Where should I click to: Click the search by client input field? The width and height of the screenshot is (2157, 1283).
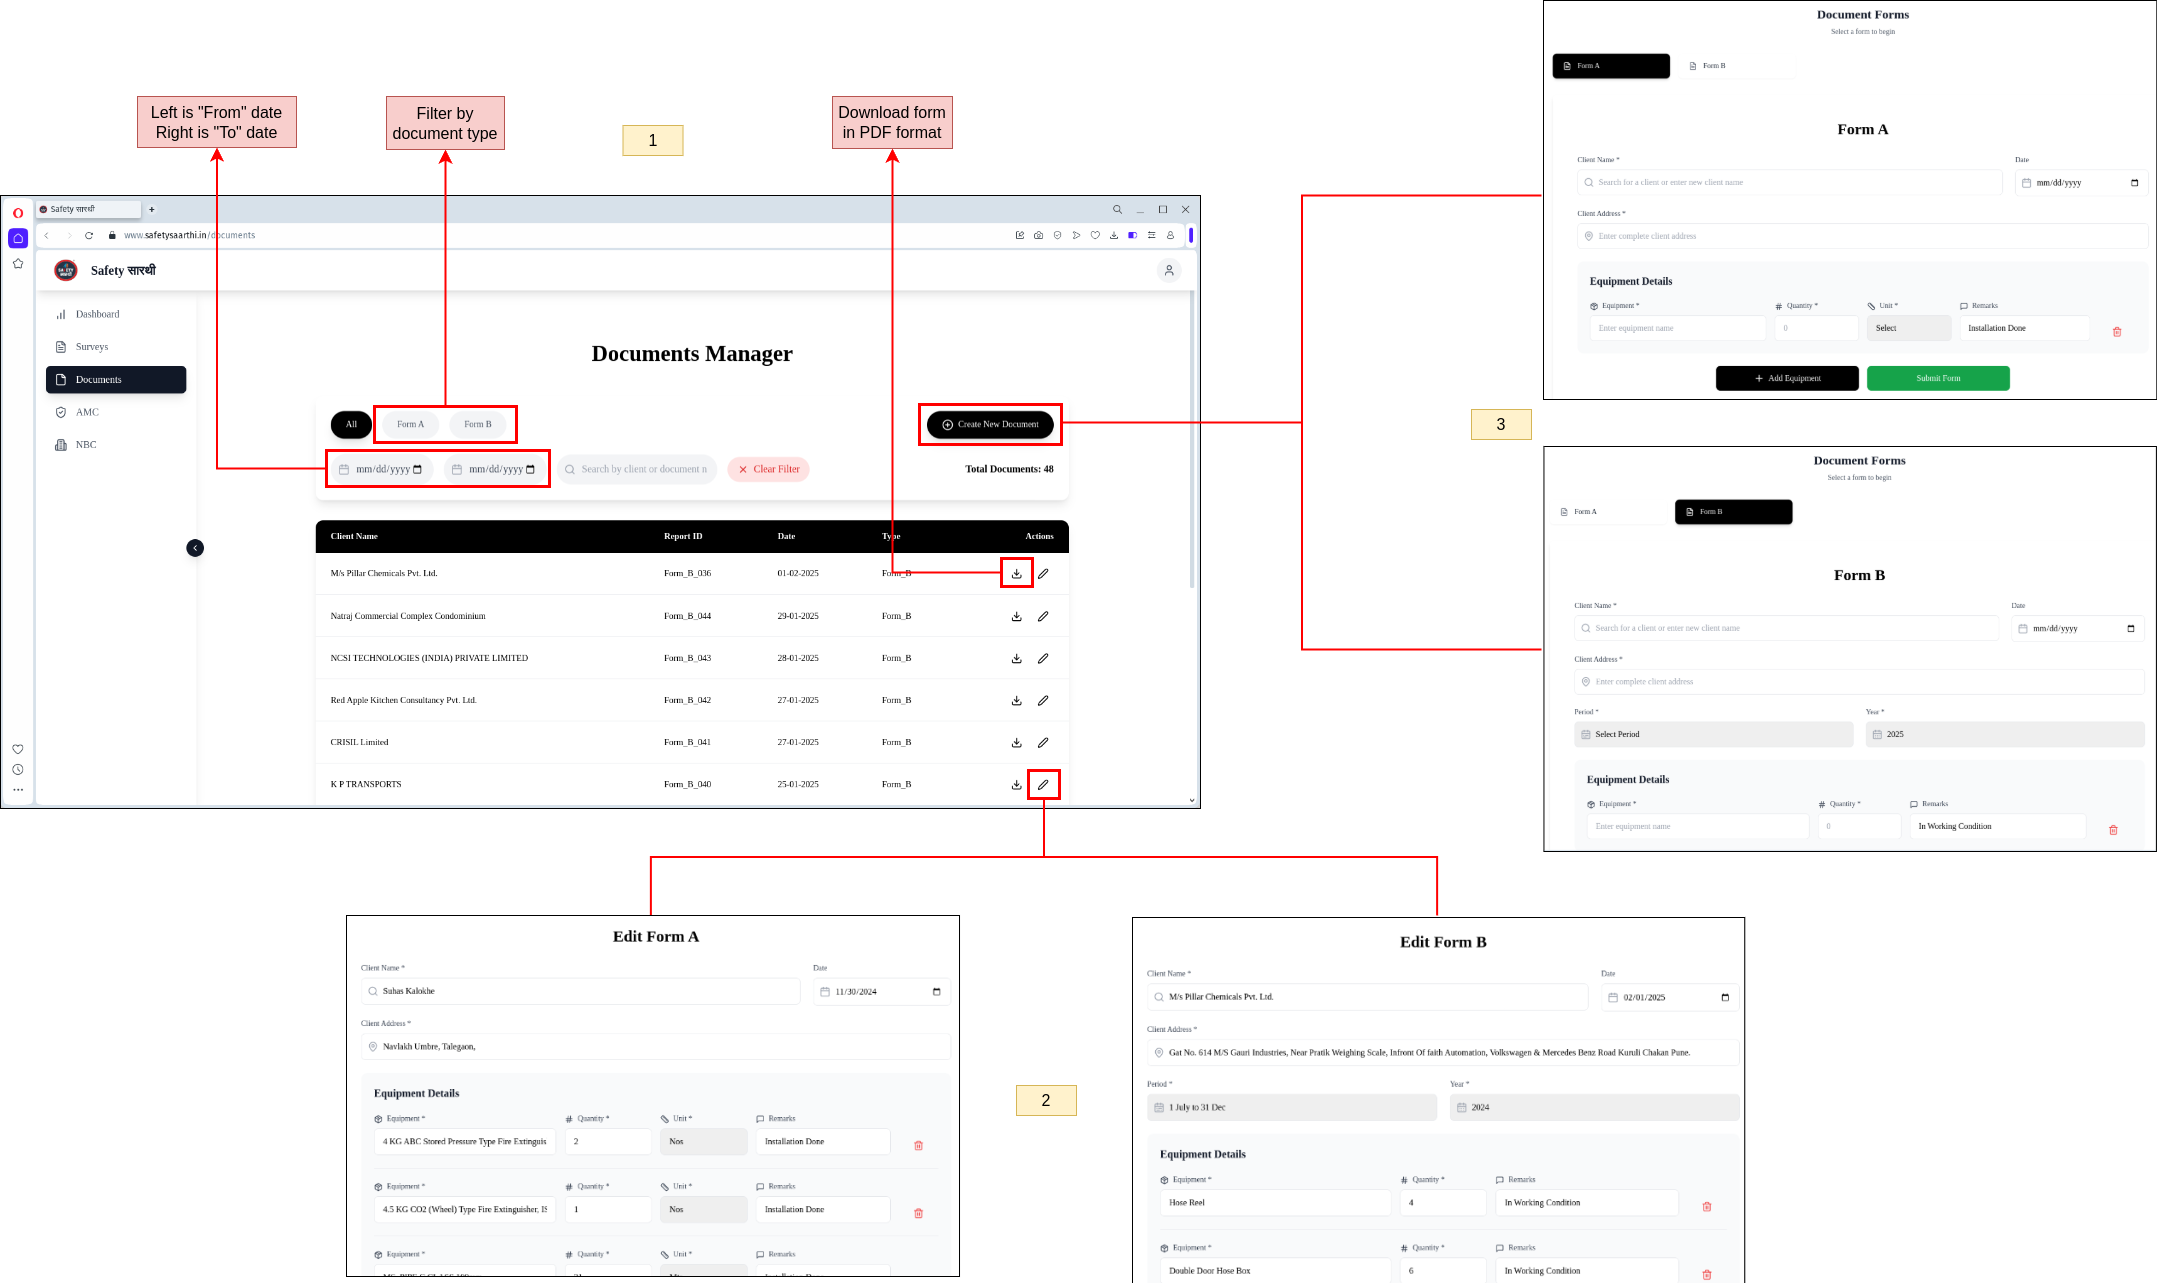(x=637, y=469)
